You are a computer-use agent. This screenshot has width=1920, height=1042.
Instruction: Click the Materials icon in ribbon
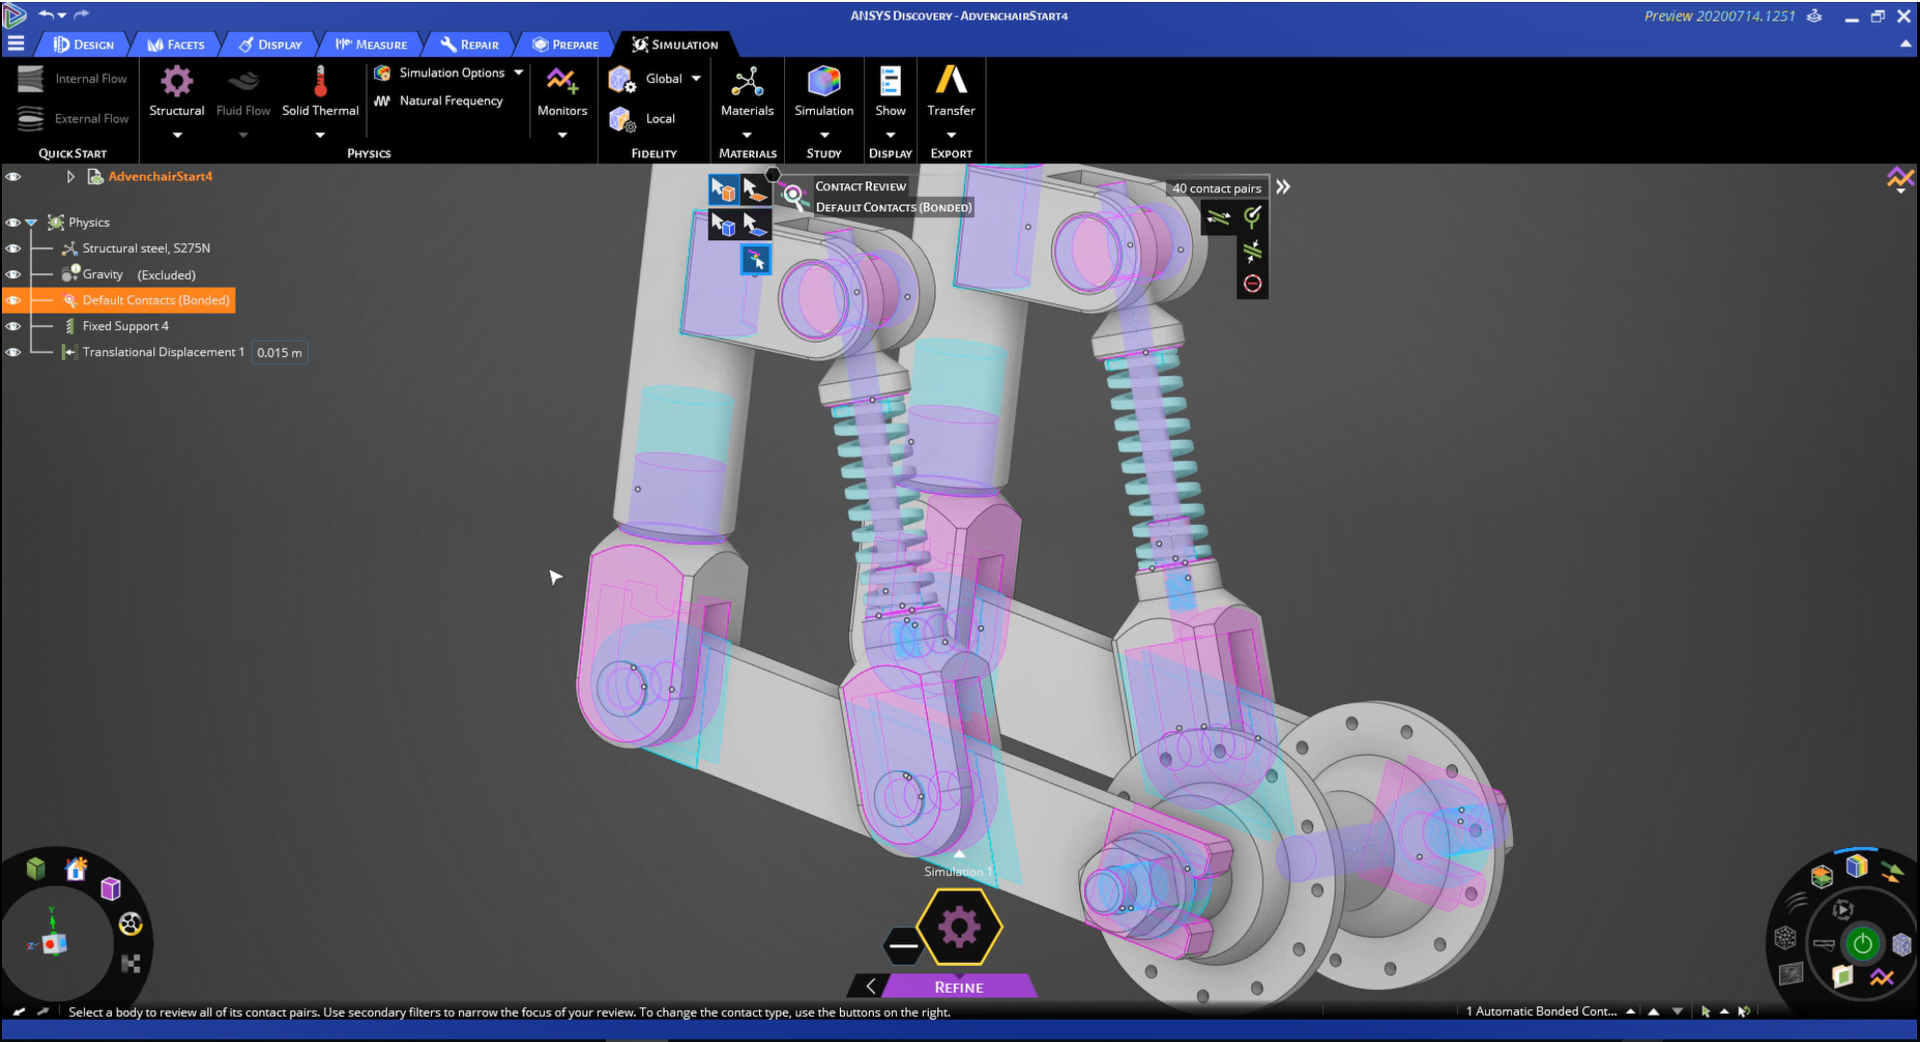coord(747,82)
